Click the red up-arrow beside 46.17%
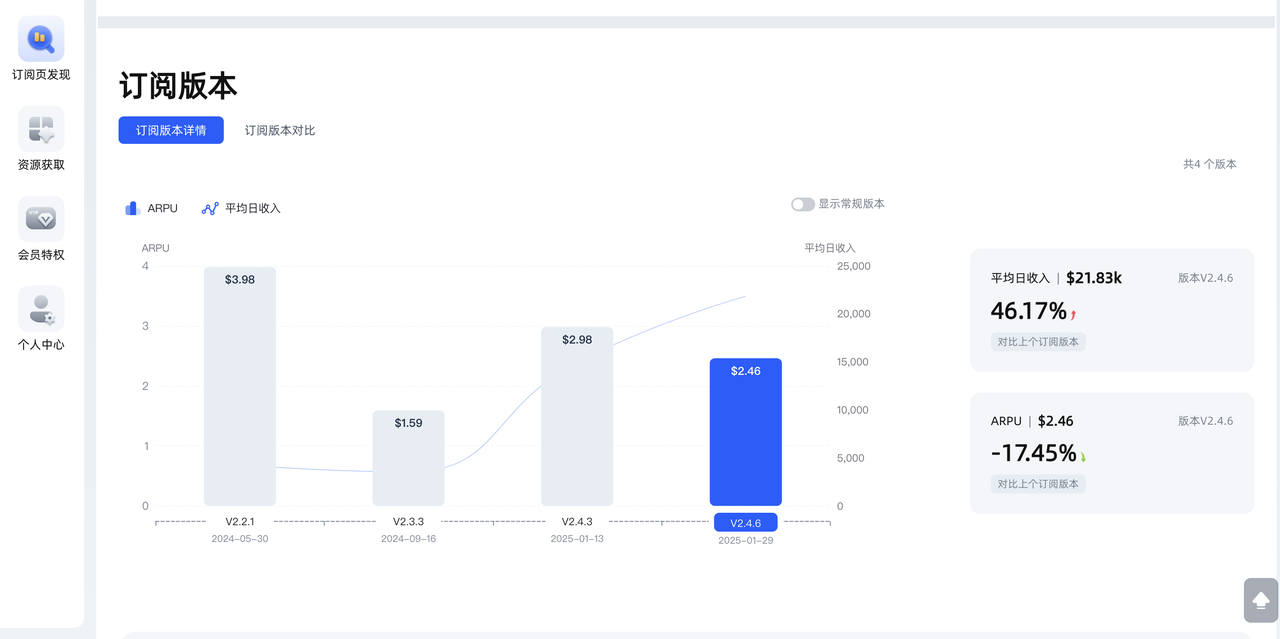Viewport: 1280px width, 639px height. coord(1073,315)
